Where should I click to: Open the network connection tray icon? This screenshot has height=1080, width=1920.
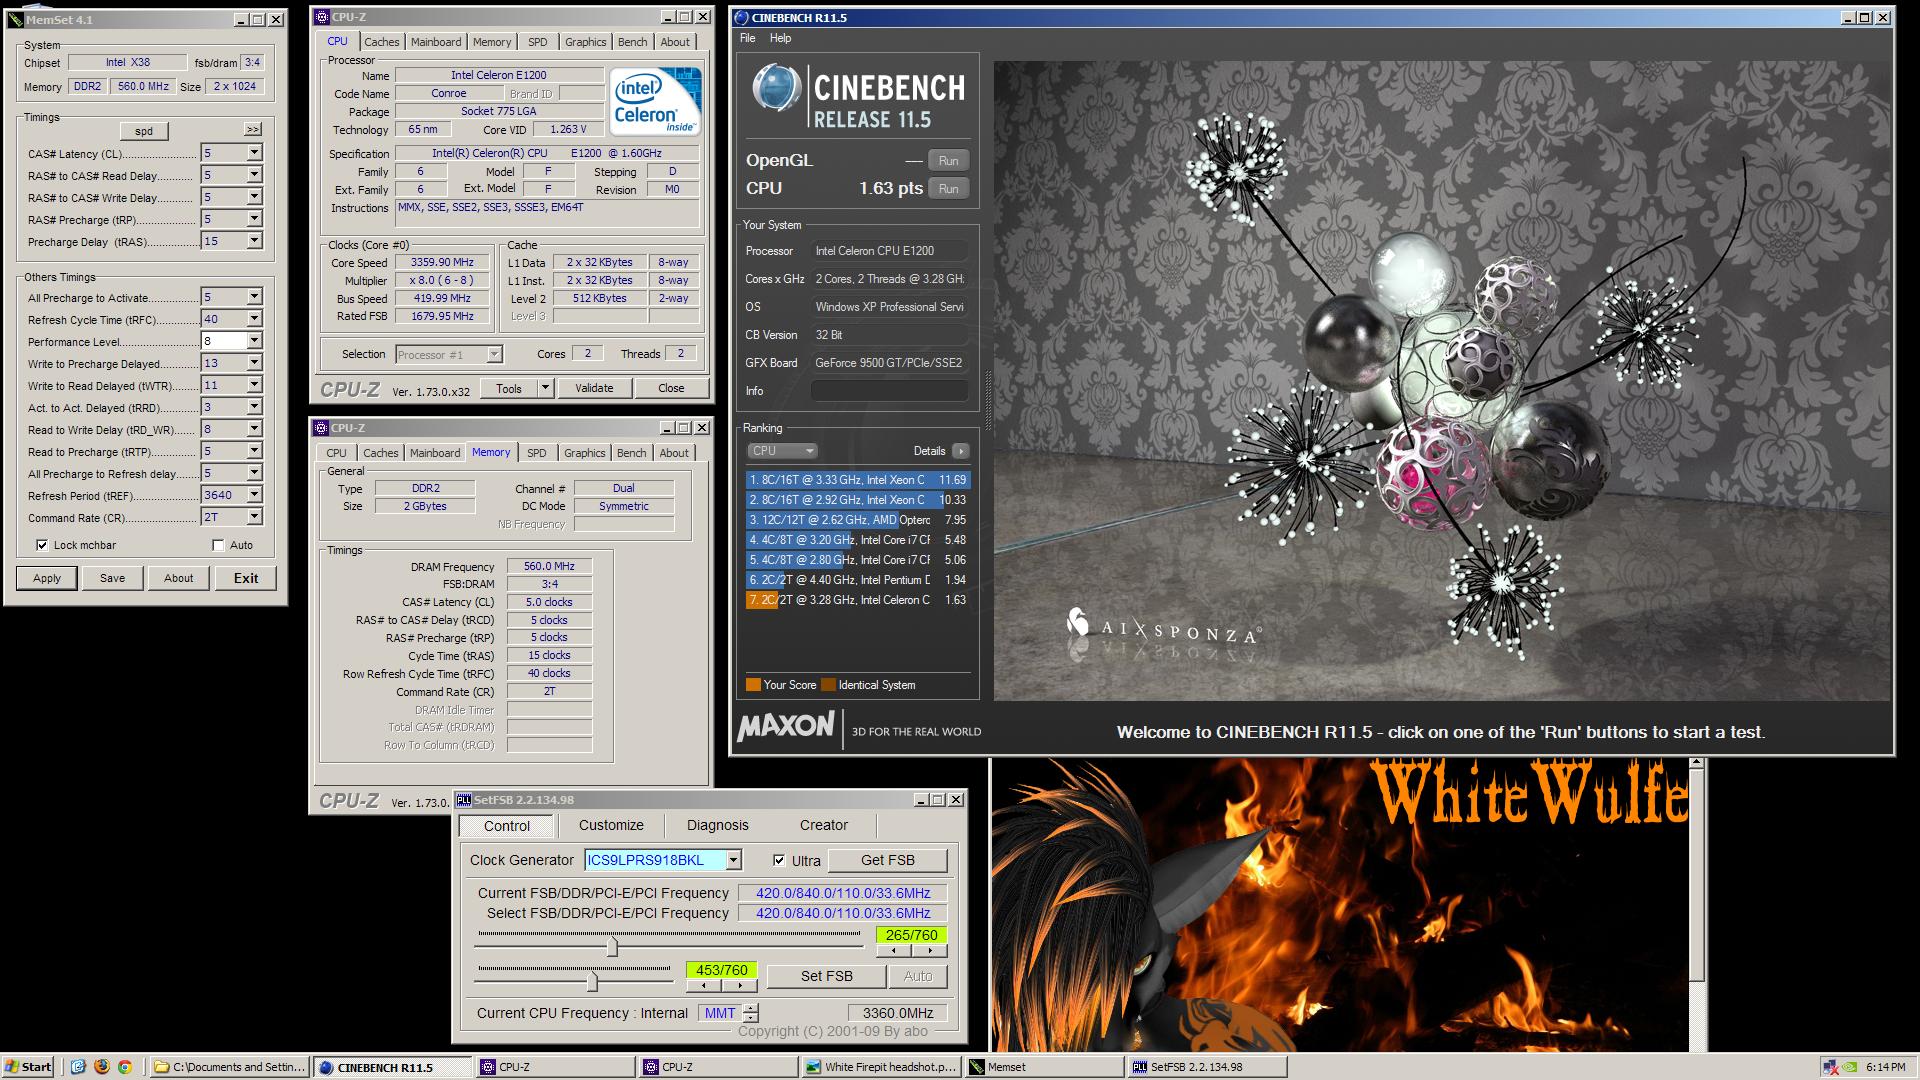point(1830,1067)
